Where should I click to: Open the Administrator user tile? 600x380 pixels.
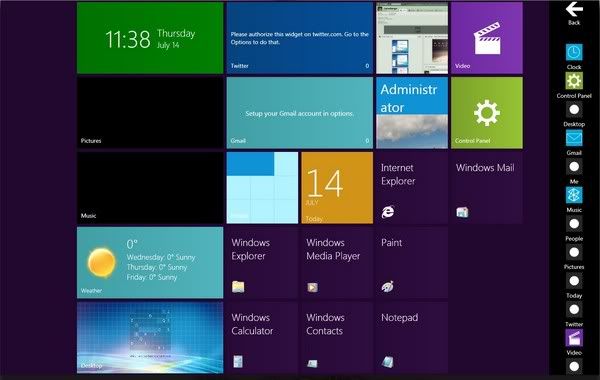pyautogui.click(x=412, y=113)
